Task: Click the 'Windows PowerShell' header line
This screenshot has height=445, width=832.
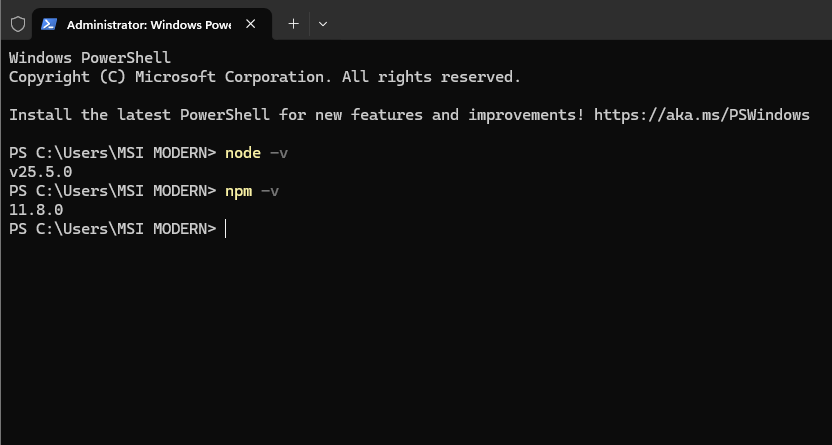Action: point(90,57)
